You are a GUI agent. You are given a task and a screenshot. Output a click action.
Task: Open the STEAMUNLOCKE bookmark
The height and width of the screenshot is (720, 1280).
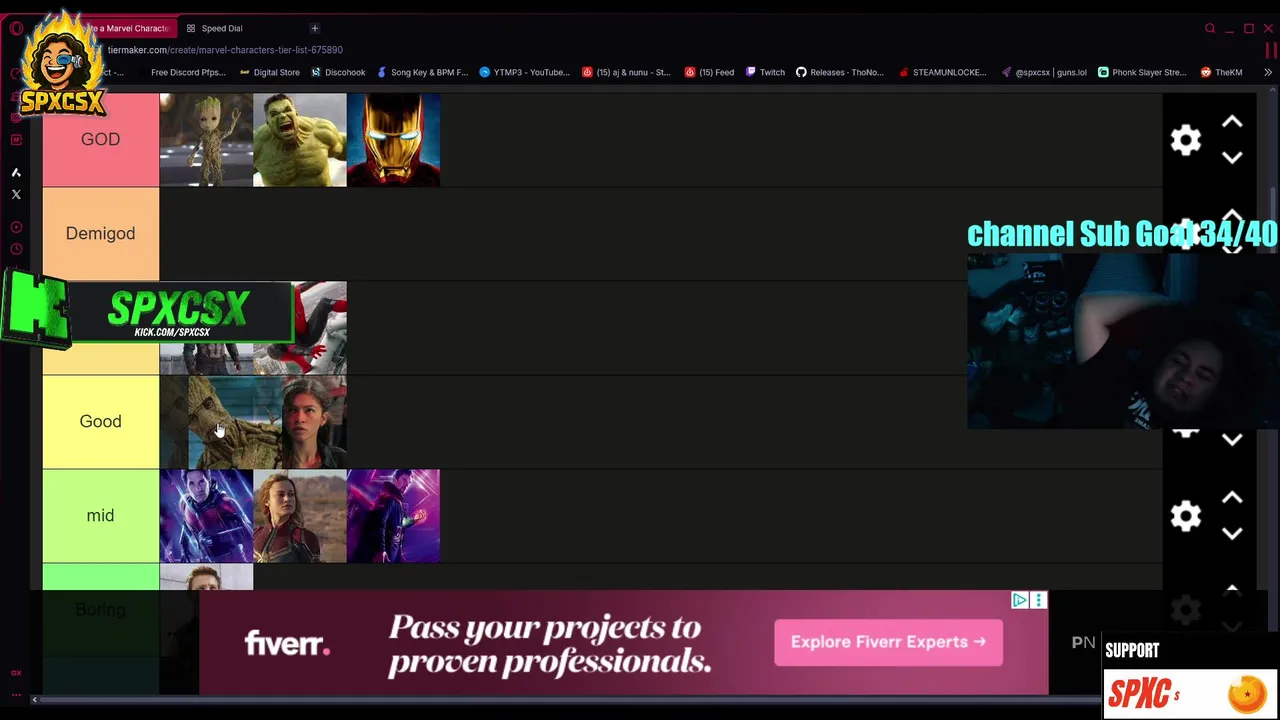943,72
